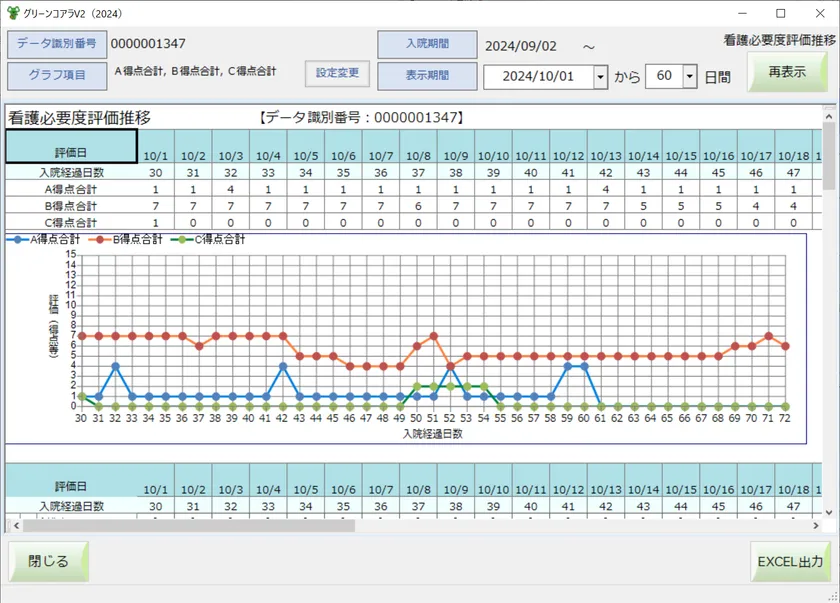Close the window using 閉じる

pos(47,561)
